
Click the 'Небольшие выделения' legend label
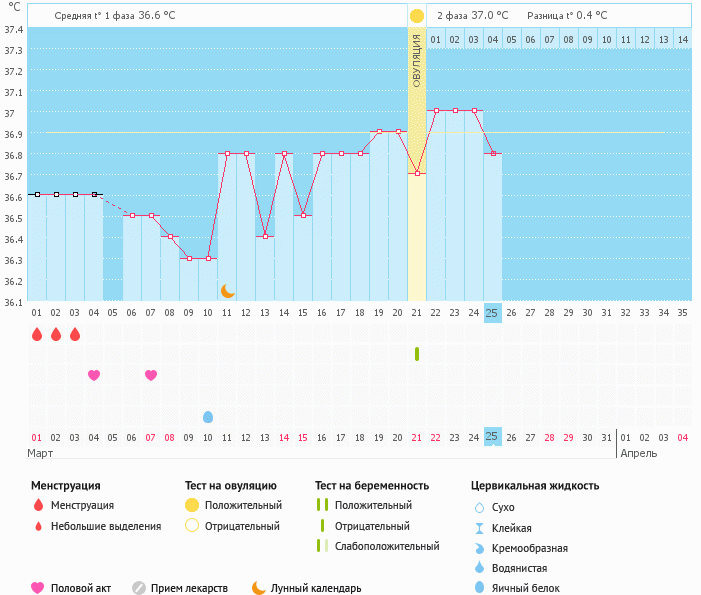point(106,526)
